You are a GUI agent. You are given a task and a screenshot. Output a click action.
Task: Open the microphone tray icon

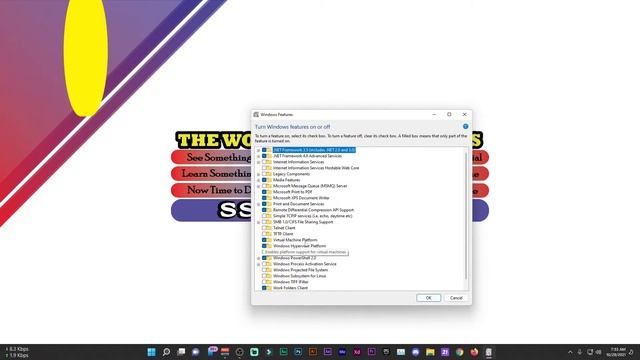580,352
